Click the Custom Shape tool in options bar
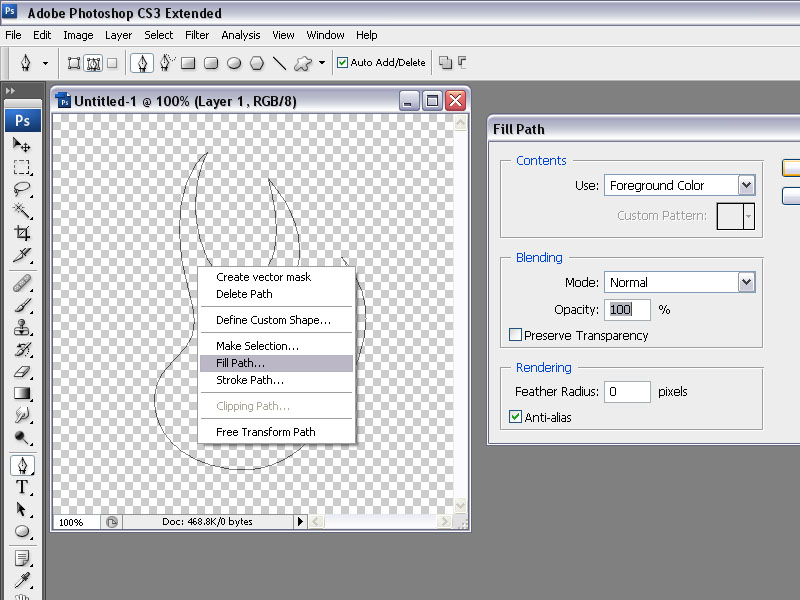The height and width of the screenshot is (600, 800). point(302,63)
